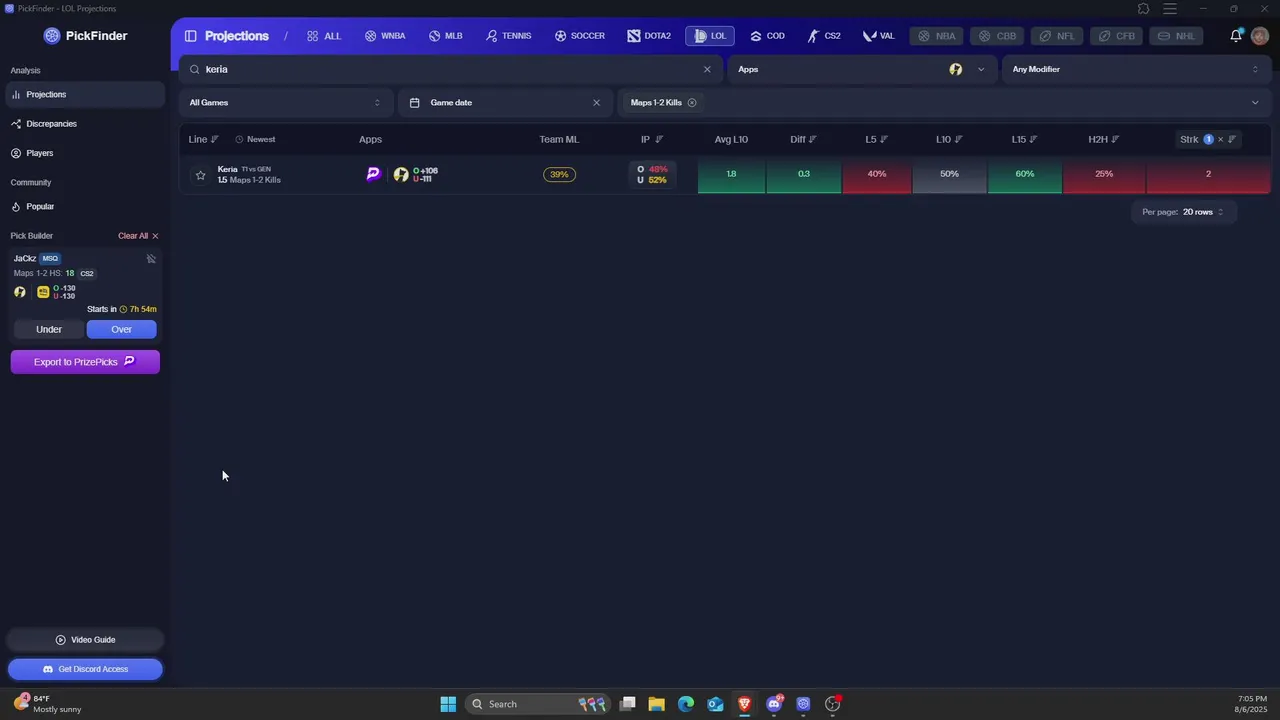1280x720 pixels.
Task: Clear the Strk column sort
Action: tap(1220, 139)
